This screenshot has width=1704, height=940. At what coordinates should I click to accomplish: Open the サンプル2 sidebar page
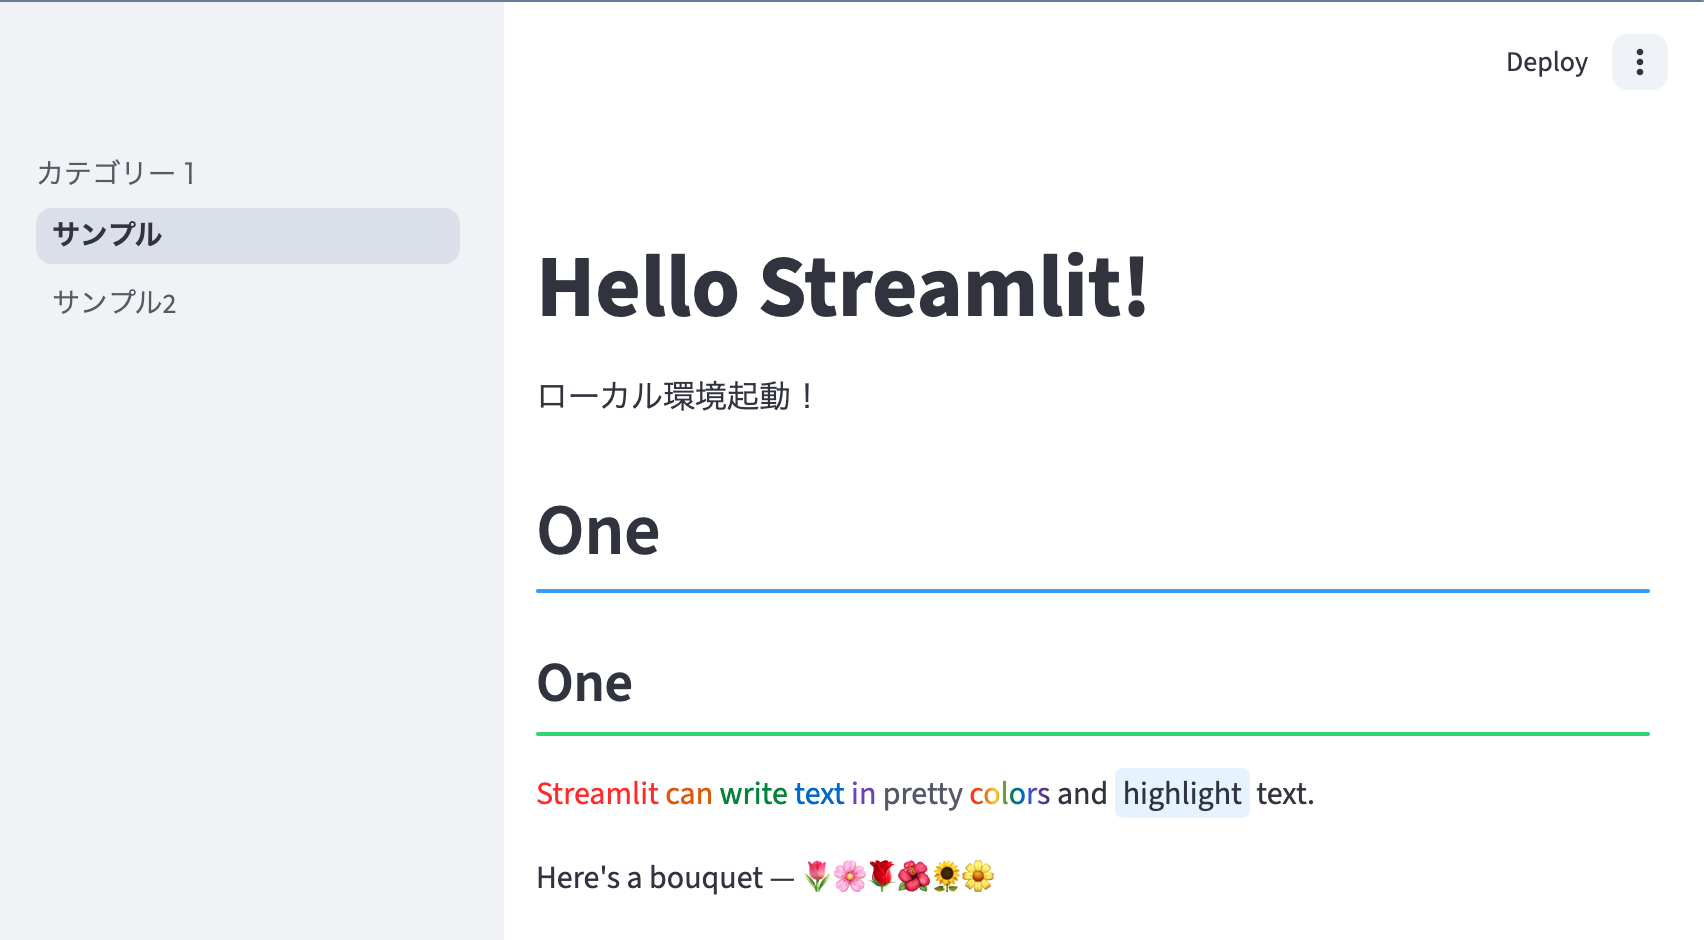point(115,302)
